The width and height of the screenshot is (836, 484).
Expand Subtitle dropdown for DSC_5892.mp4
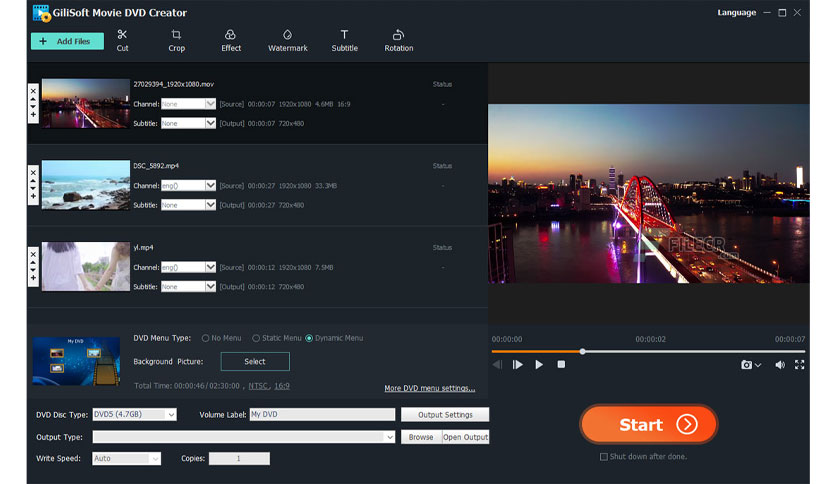pyautogui.click(x=210, y=205)
